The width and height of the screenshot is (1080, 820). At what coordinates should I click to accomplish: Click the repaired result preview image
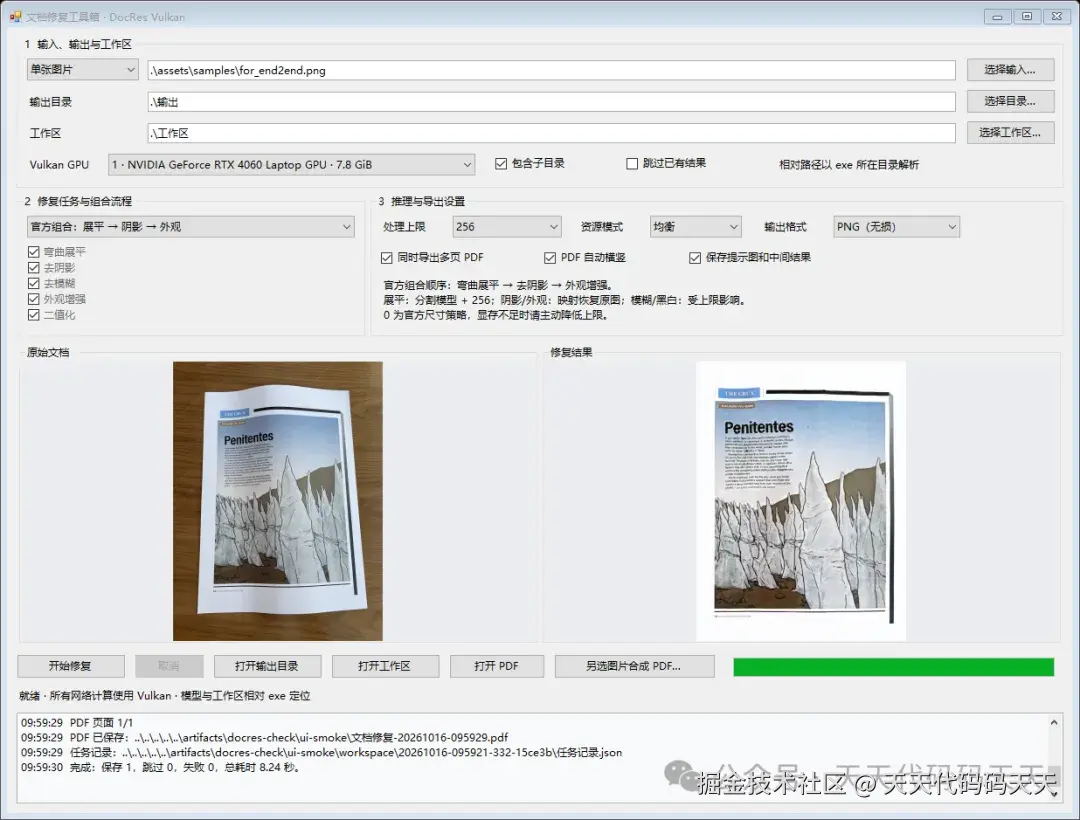tap(801, 501)
